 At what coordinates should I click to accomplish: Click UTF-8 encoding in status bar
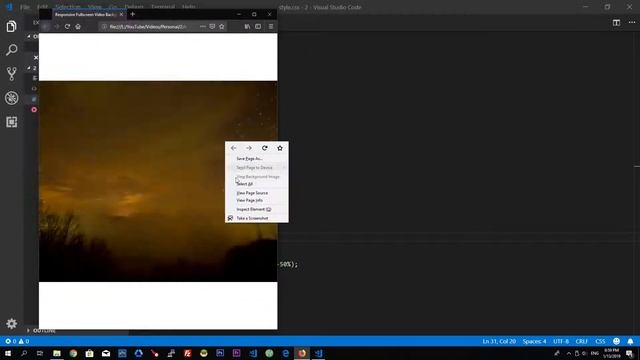coord(561,341)
